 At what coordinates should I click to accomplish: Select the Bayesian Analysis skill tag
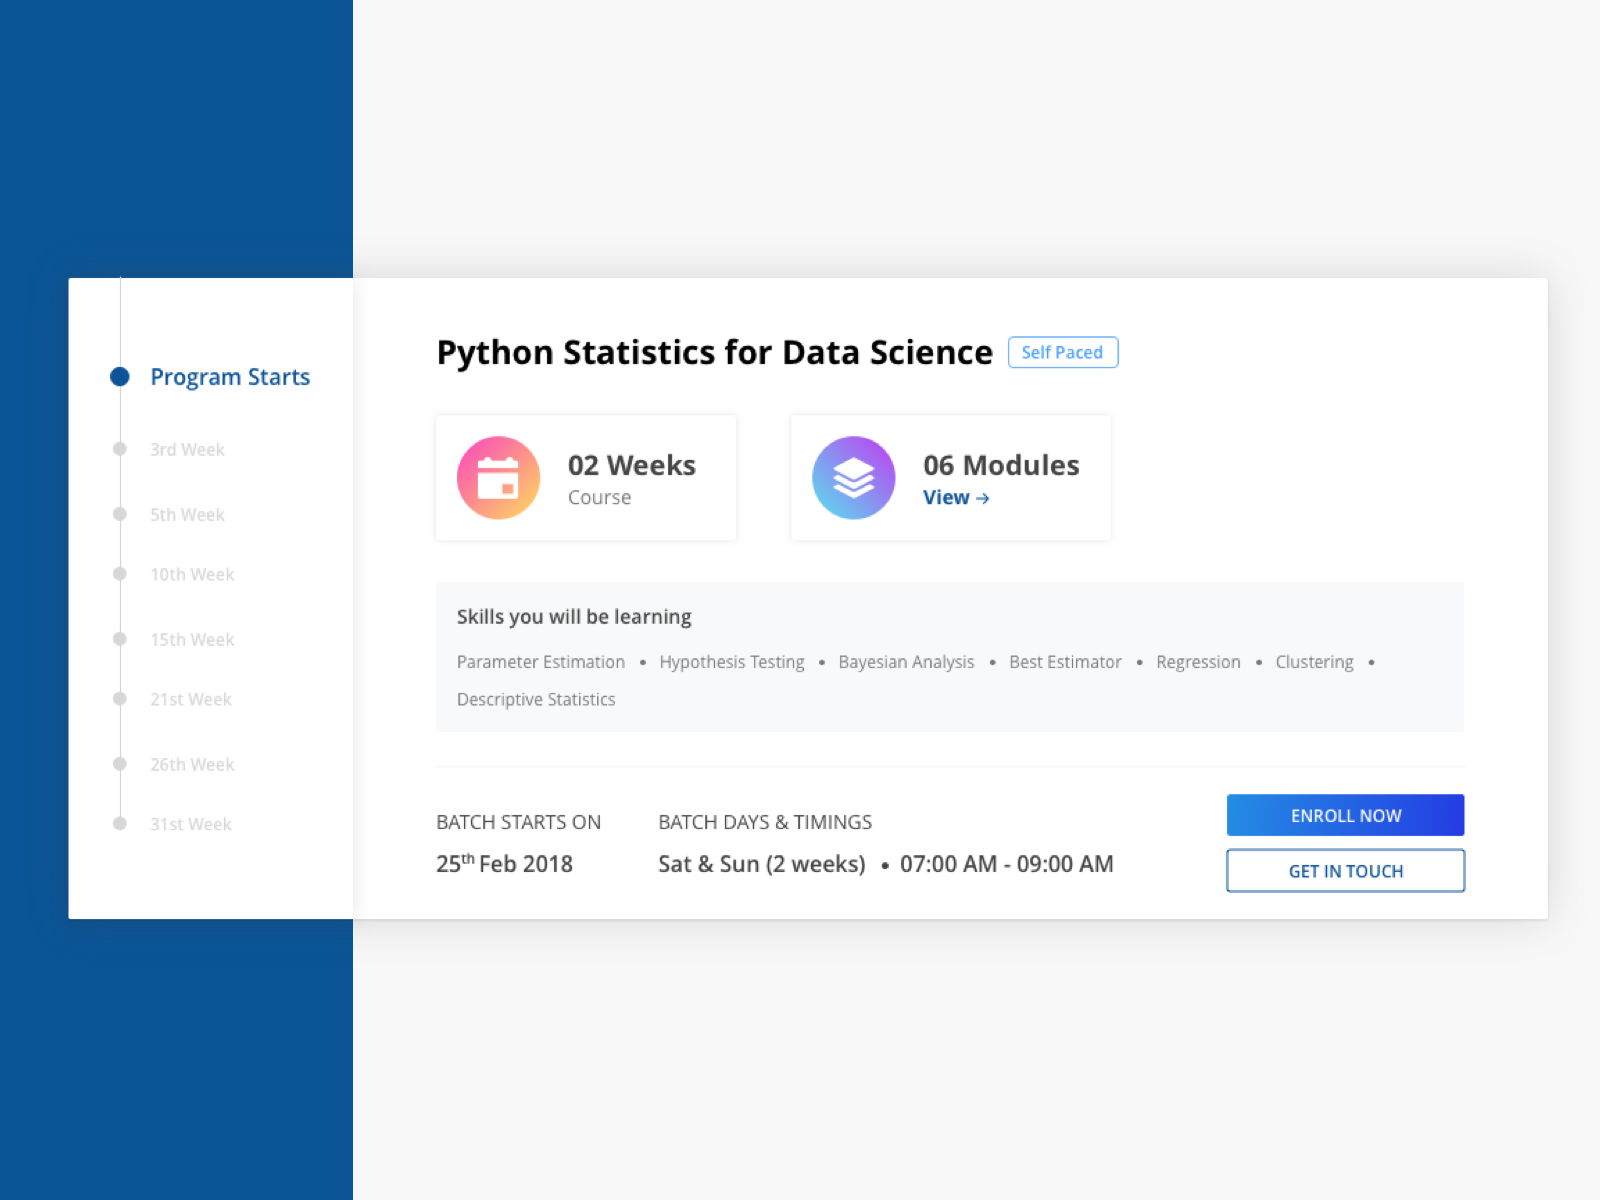pyautogui.click(x=906, y=661)
